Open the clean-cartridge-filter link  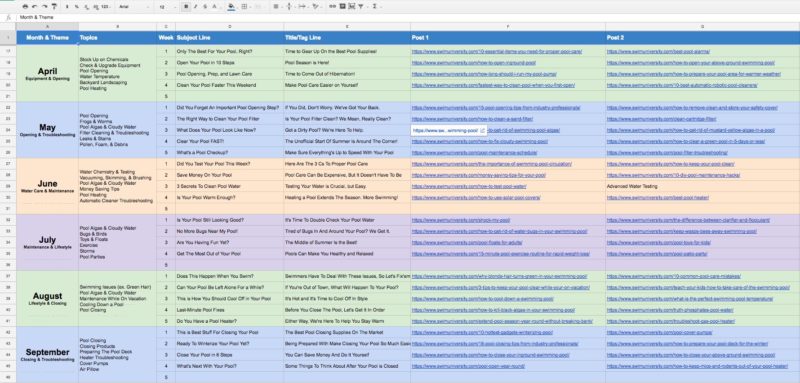pyautogui.click(x=661, y=119)
